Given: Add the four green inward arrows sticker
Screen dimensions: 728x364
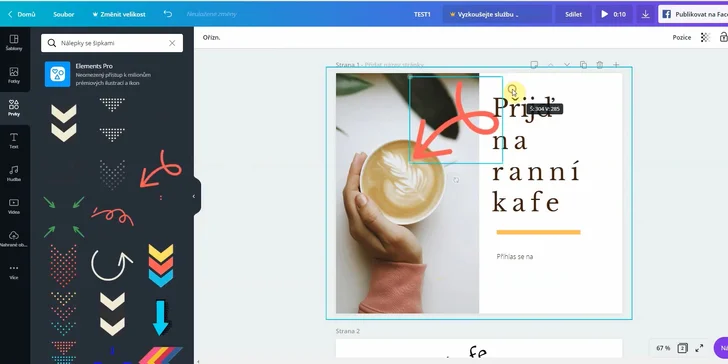Looking at the screenshot, I should point(64,217).
